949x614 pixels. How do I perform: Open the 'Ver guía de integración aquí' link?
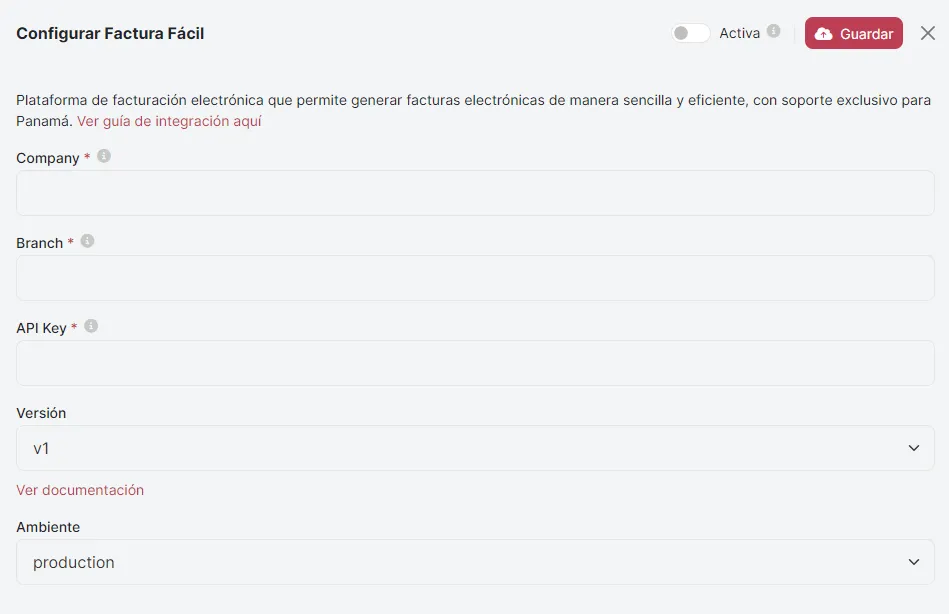(x=169, y=121)
